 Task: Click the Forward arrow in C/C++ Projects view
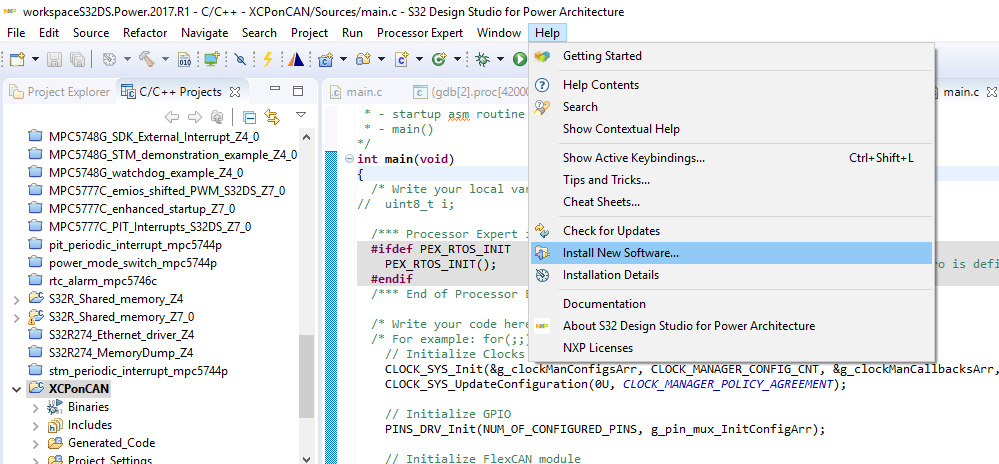point(194,117)
